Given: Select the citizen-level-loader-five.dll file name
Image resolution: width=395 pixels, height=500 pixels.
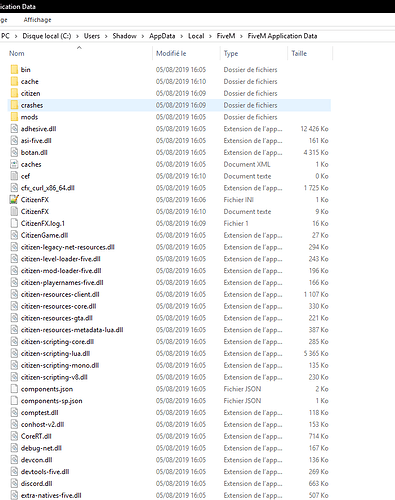Looking at the screenshot, I should [61, 259].
